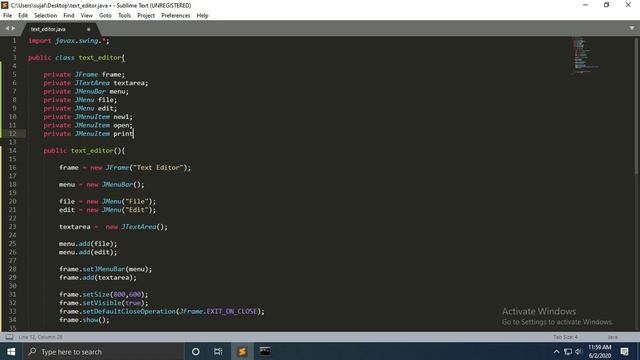Open the View menu
This screenshot has height=360, width=640.
[x=87, y=16]
